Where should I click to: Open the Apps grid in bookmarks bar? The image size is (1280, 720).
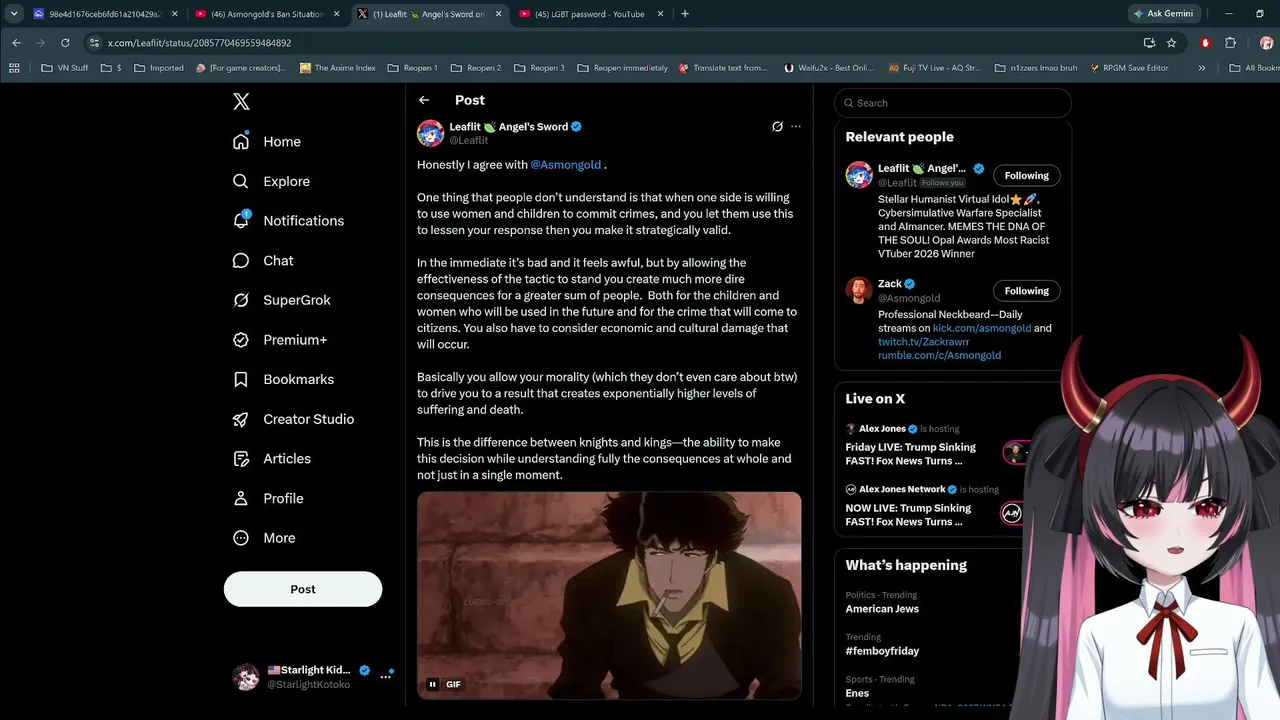(x=14, y=68)
